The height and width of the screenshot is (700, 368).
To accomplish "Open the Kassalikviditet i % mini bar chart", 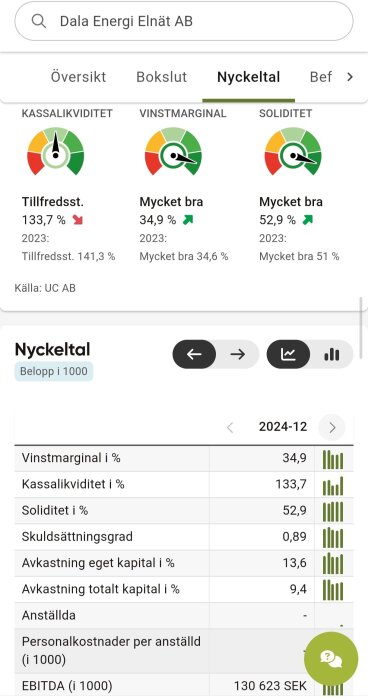I will [x=333, y=485].
